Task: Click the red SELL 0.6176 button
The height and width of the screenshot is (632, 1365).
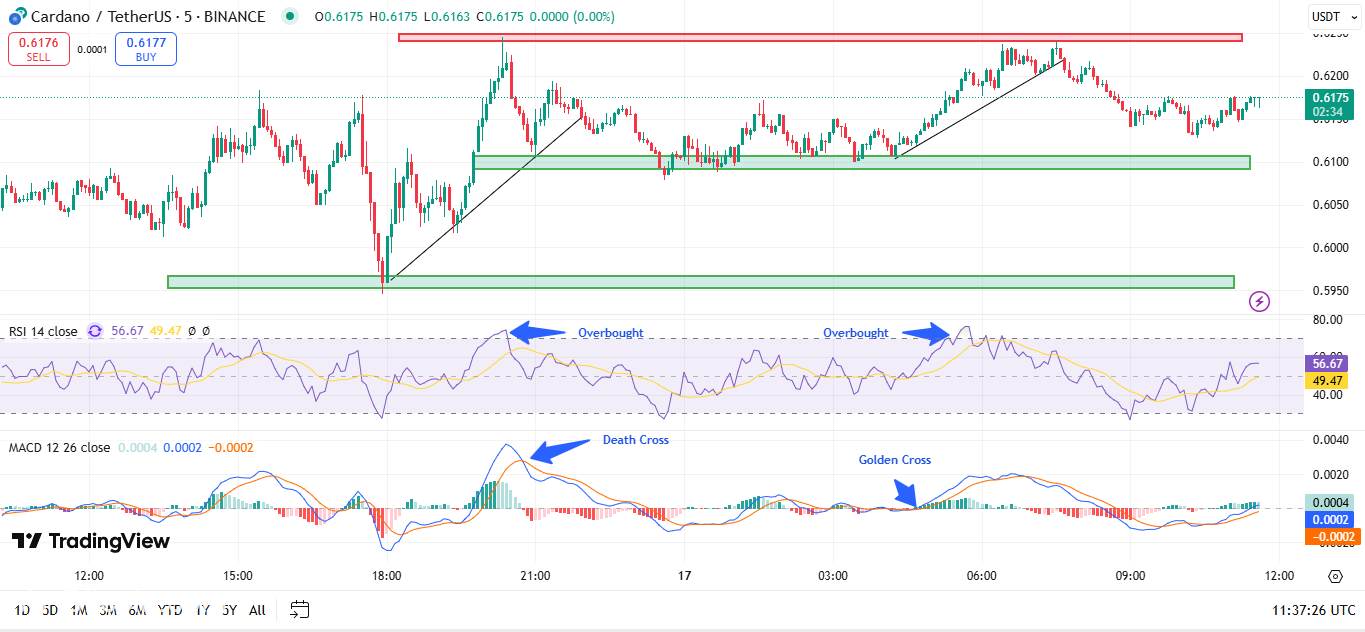Action: click(x=39, y=49)
